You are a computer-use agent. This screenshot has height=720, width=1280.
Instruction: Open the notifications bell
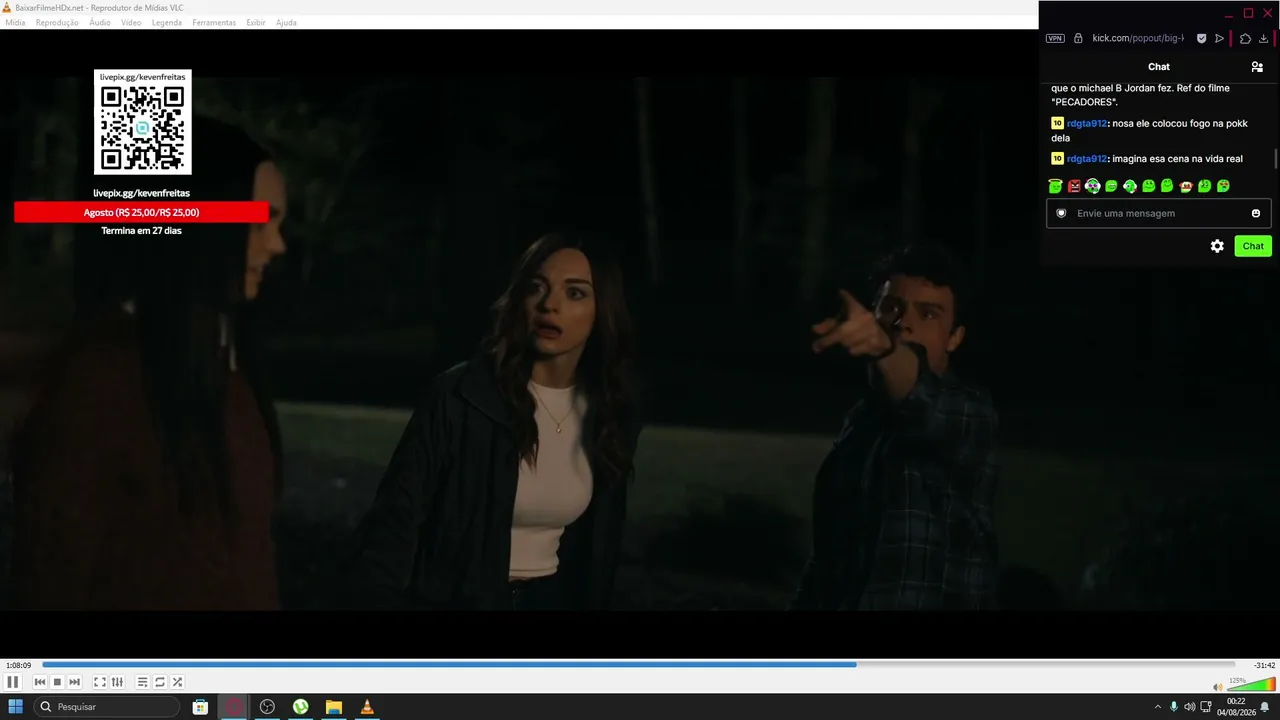[1265, 707]
